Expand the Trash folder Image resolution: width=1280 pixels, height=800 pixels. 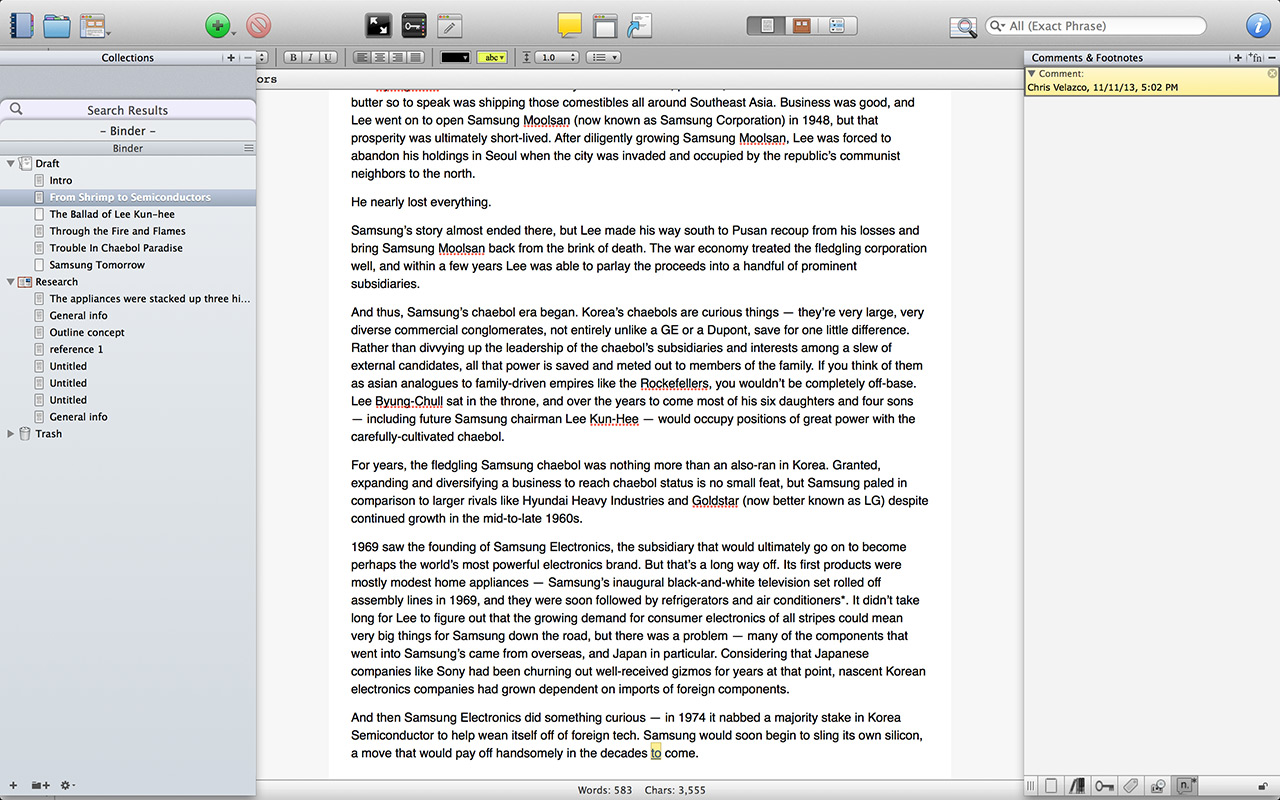11,434
